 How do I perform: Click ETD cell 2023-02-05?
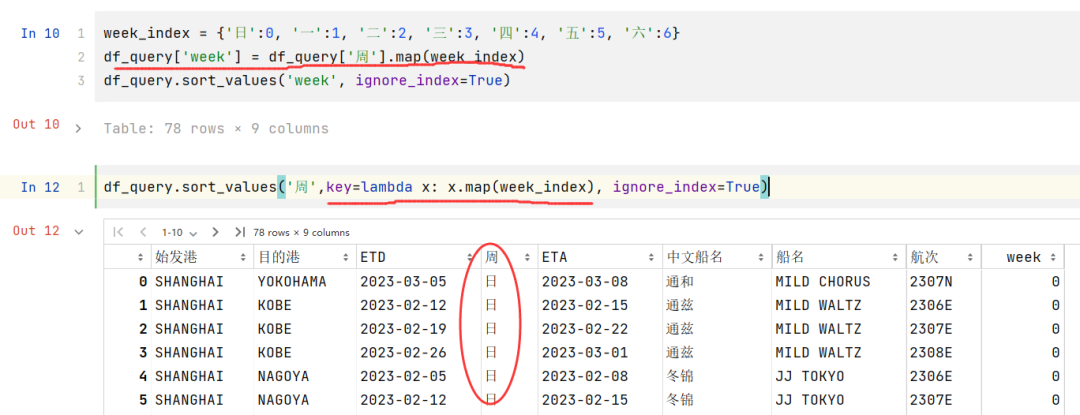[x=404, y=376]
